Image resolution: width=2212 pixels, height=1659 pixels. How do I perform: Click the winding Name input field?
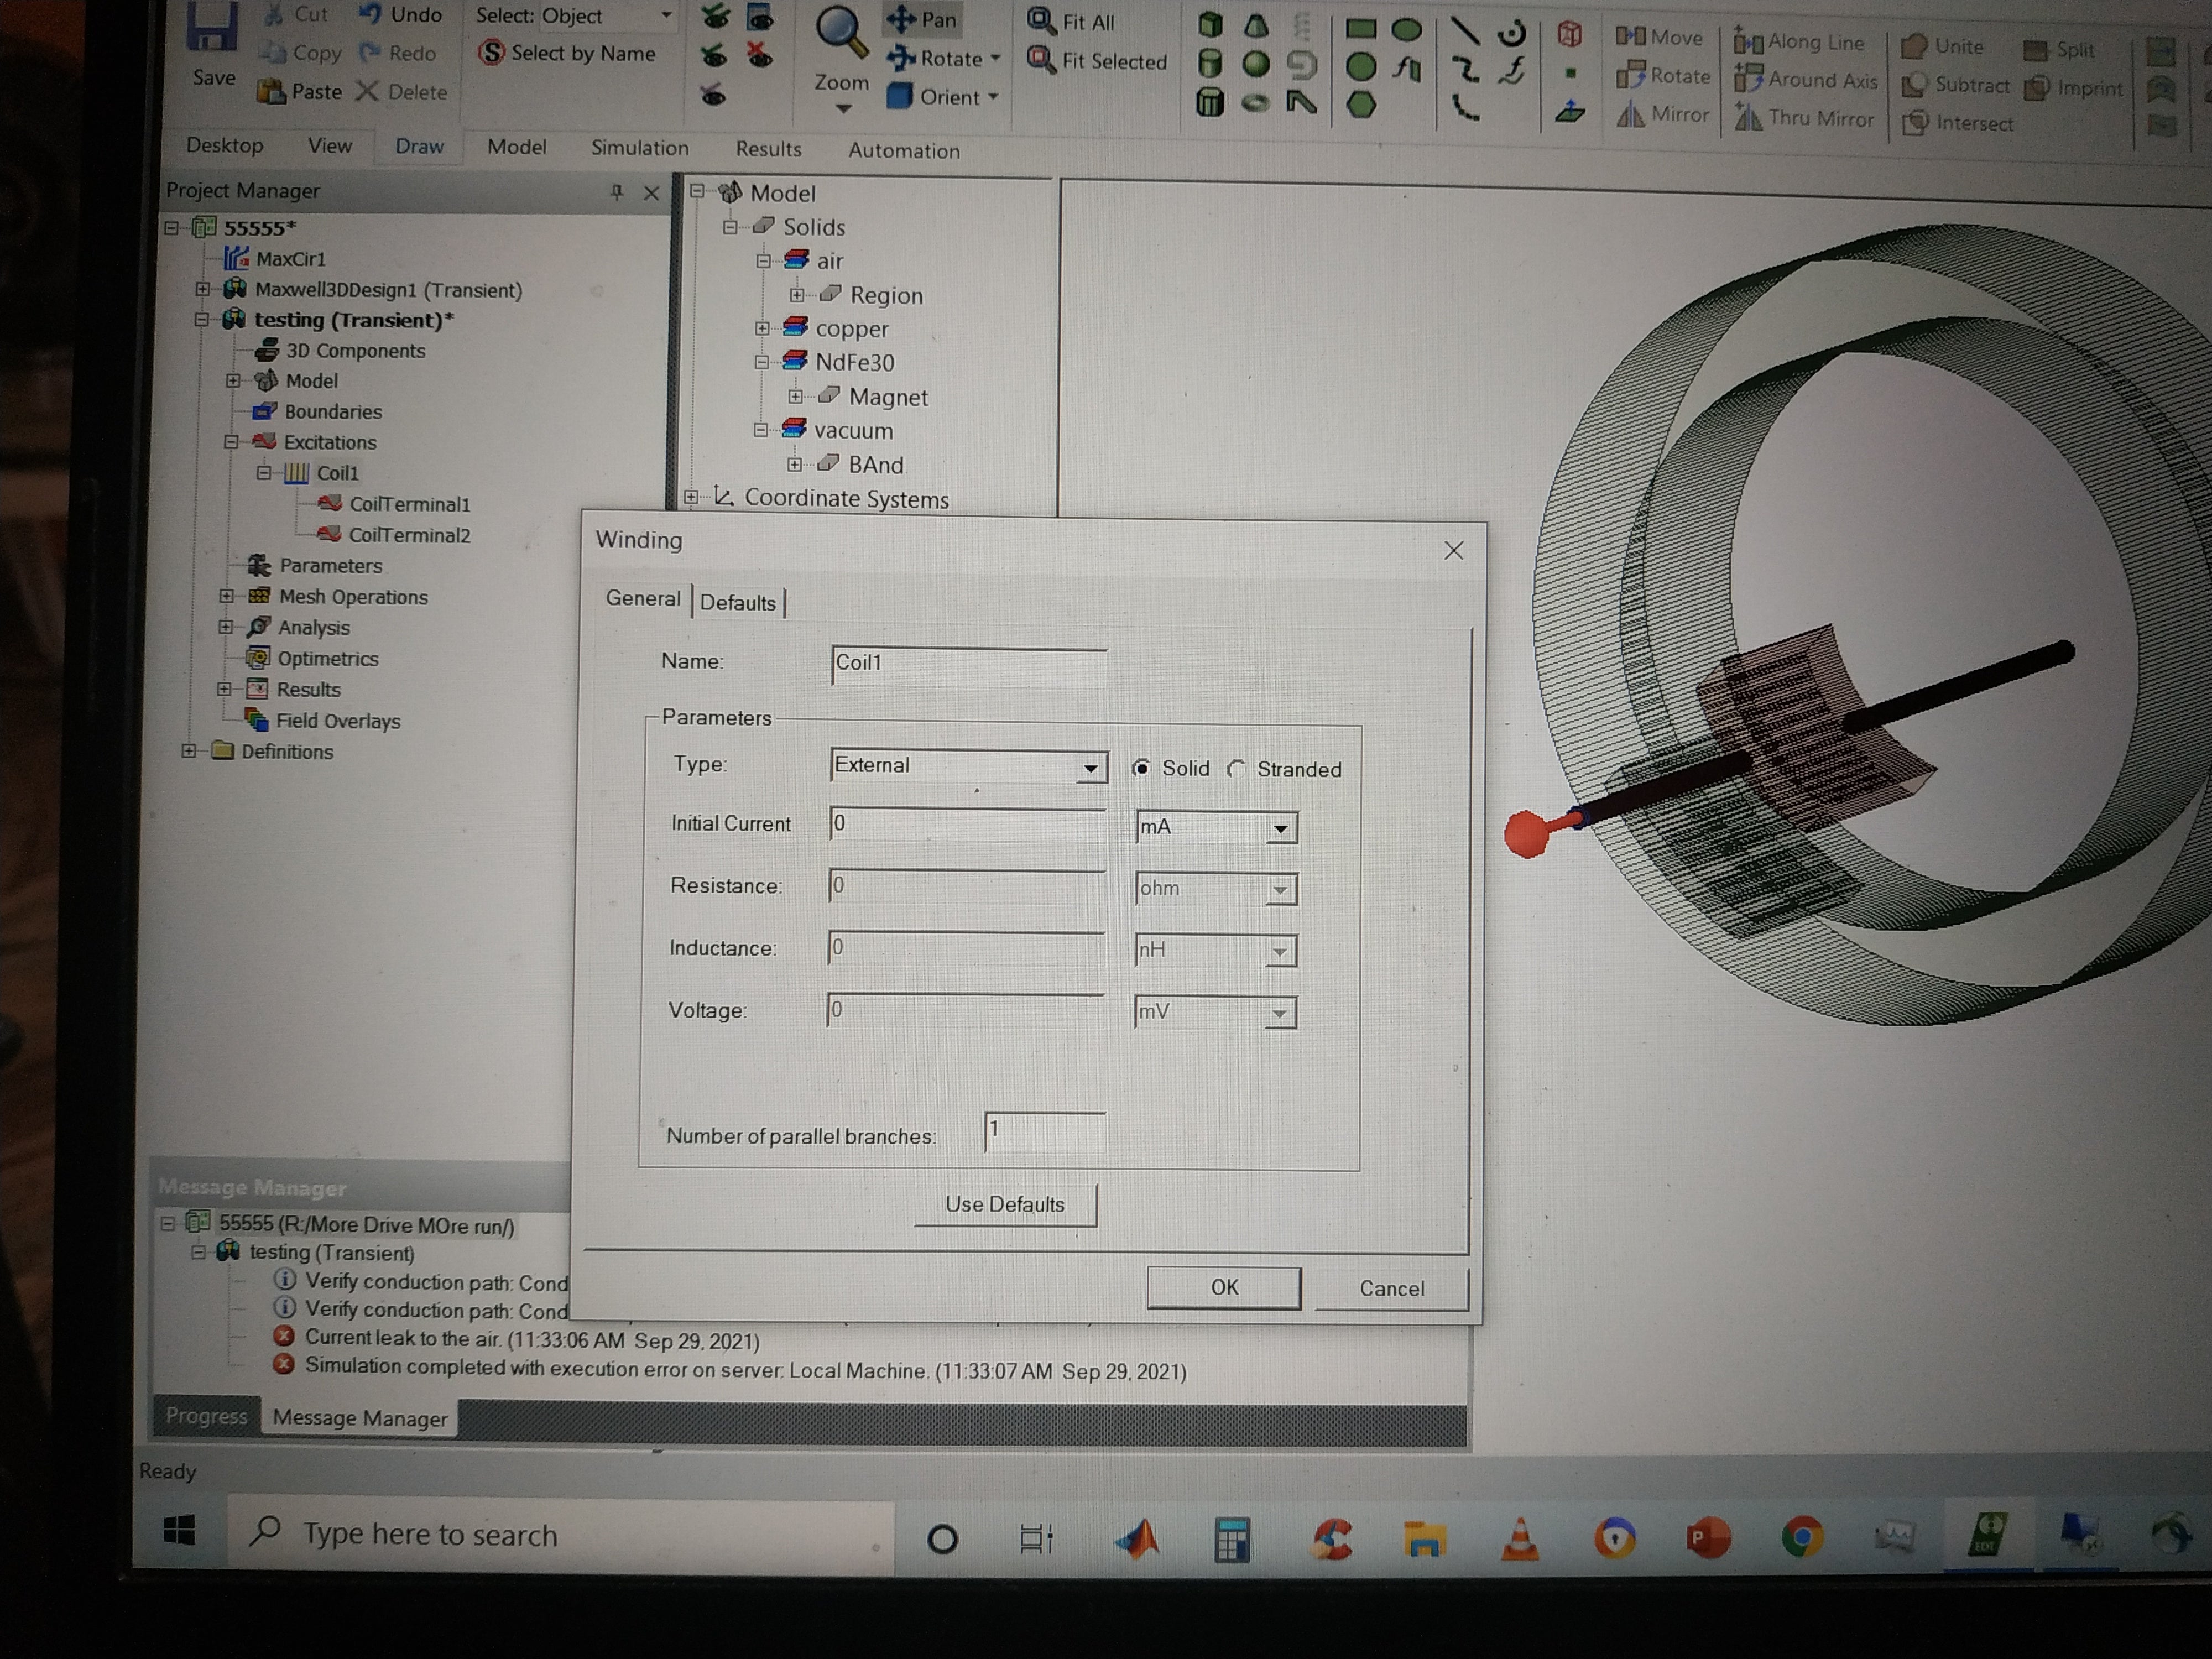[968, 666]
